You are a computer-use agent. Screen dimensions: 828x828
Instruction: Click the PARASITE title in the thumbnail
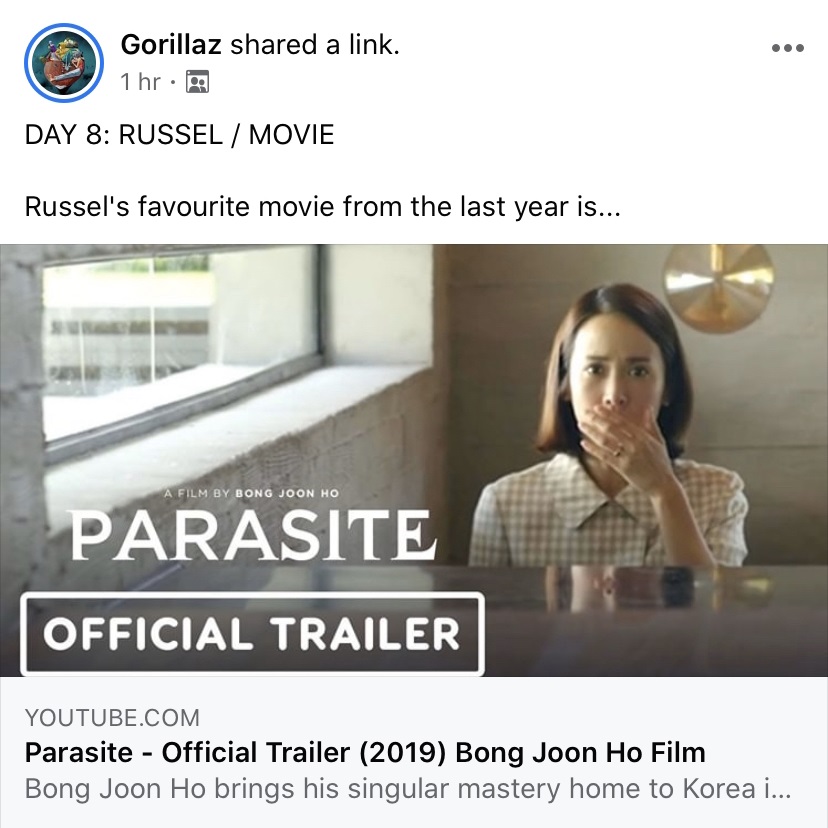[253, 535]
